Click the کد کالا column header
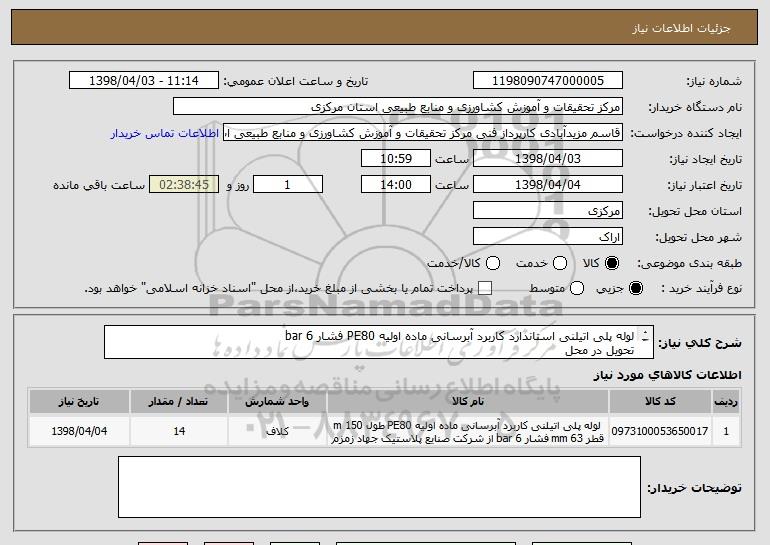 click(x=660, y=402)
